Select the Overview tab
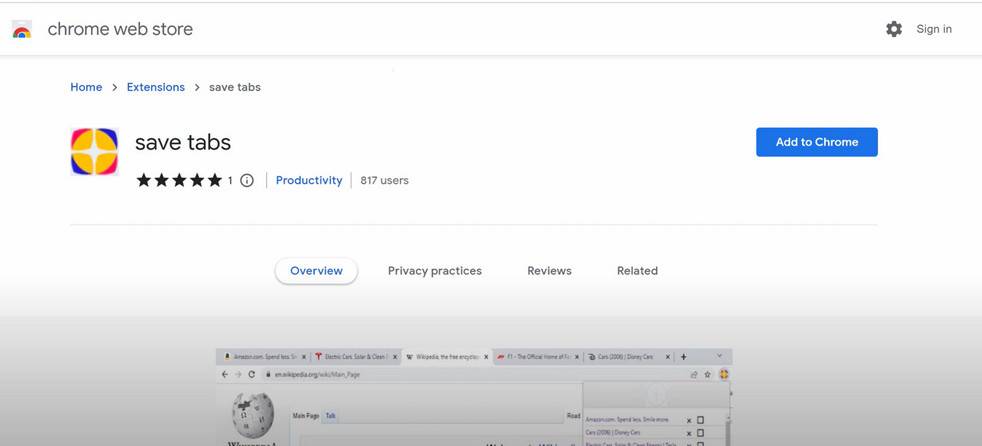Viewport: 982px width, 446px height. [x=316, y=271]
